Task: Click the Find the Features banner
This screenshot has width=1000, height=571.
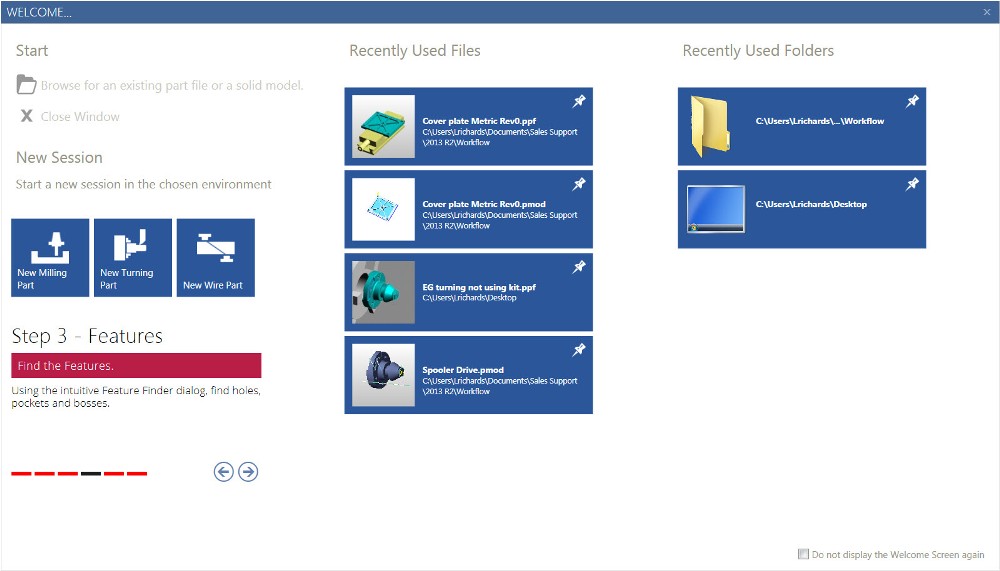Action: 136,366
